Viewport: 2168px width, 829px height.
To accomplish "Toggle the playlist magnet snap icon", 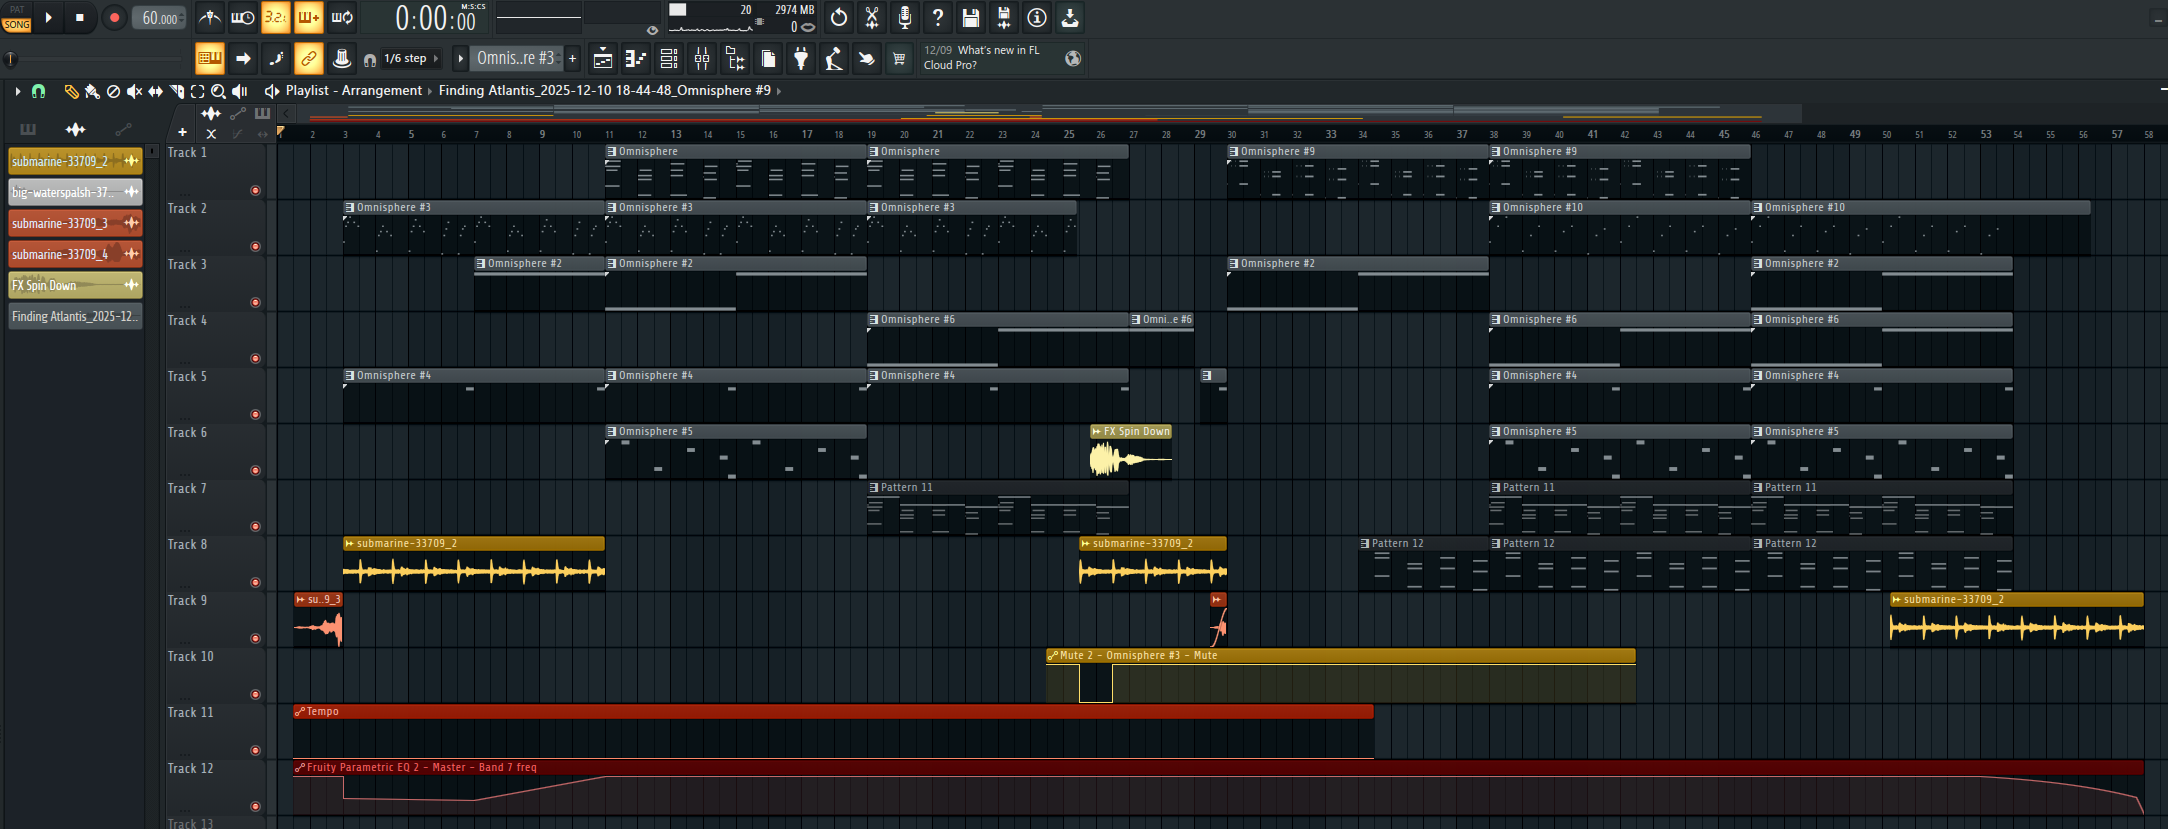I will click(x=39, y=91).
